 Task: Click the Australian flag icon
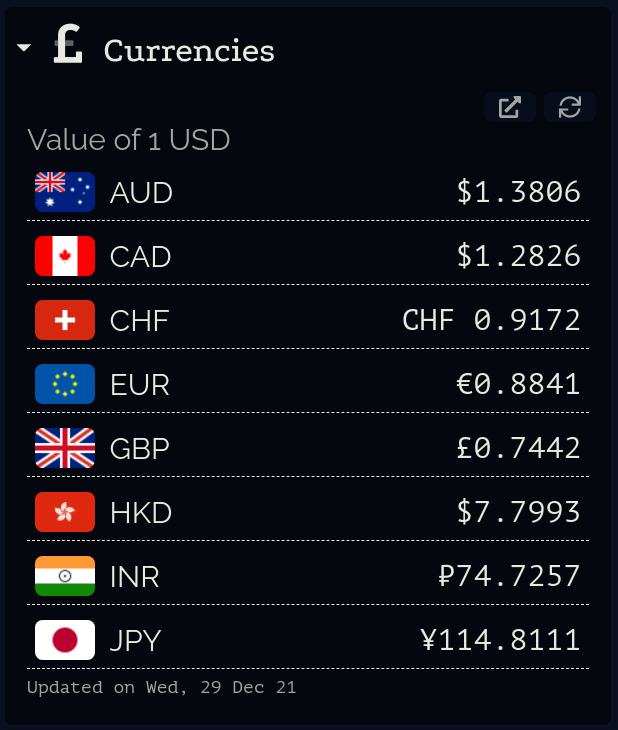coord(65,192)
